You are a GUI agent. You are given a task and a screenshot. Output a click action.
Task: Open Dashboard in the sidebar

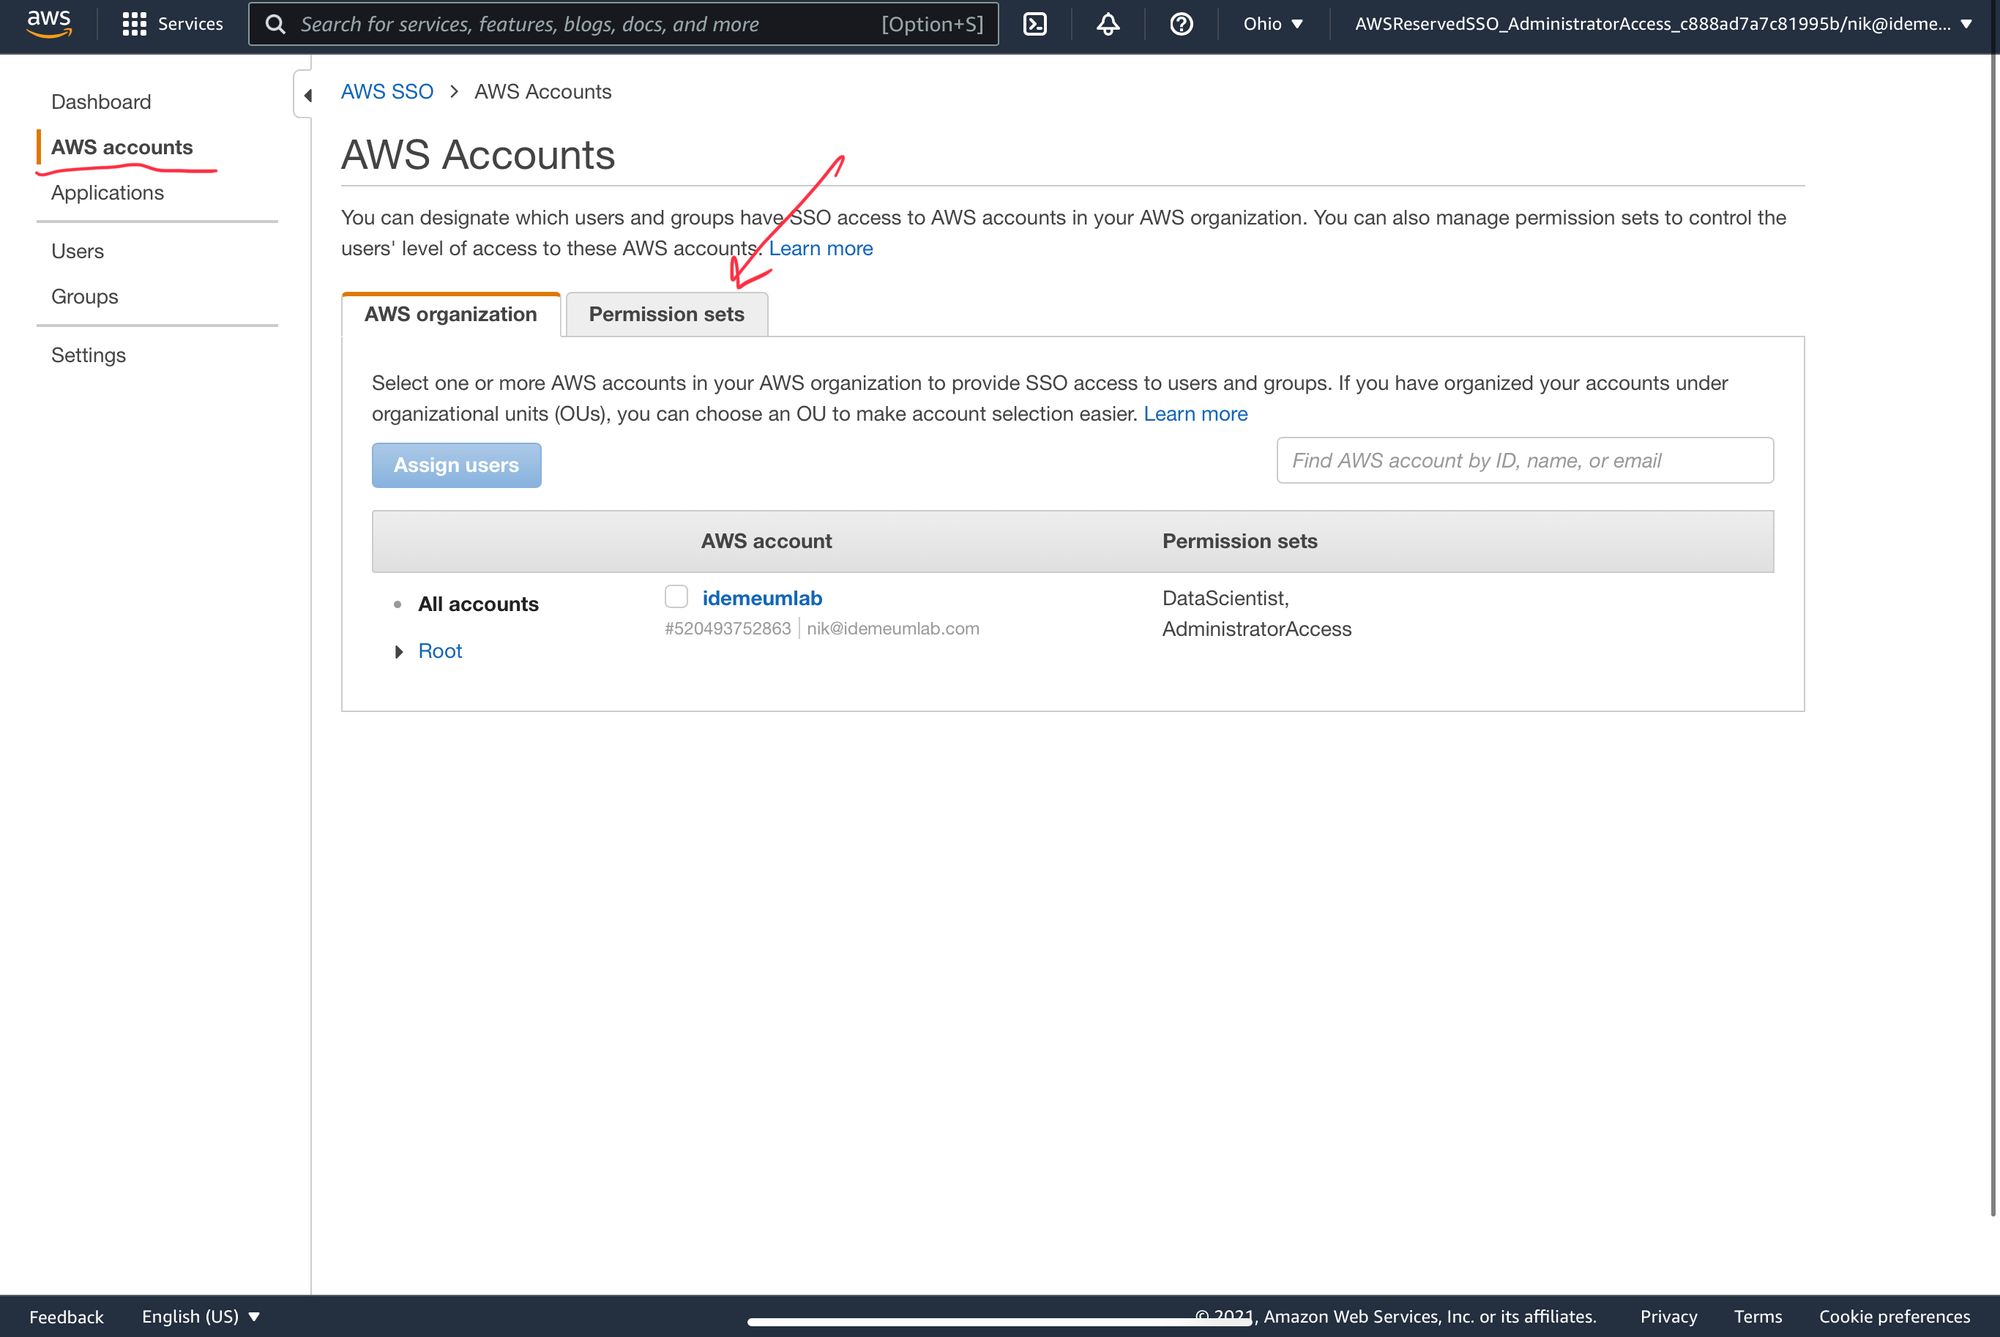tap(101, 102)
